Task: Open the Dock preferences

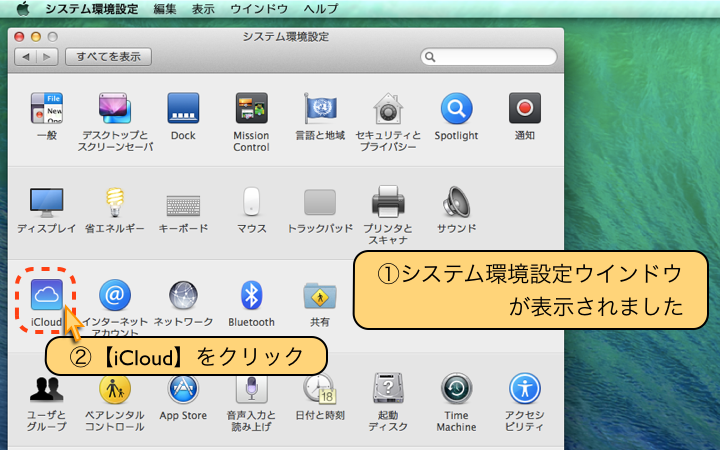Action: coord(183,108)
